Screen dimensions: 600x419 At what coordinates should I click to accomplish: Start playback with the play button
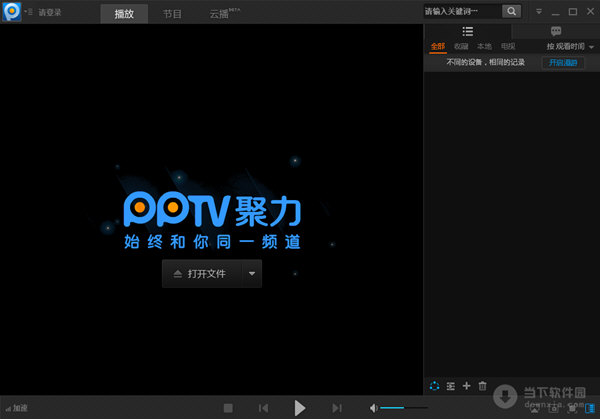coord(300,408)
